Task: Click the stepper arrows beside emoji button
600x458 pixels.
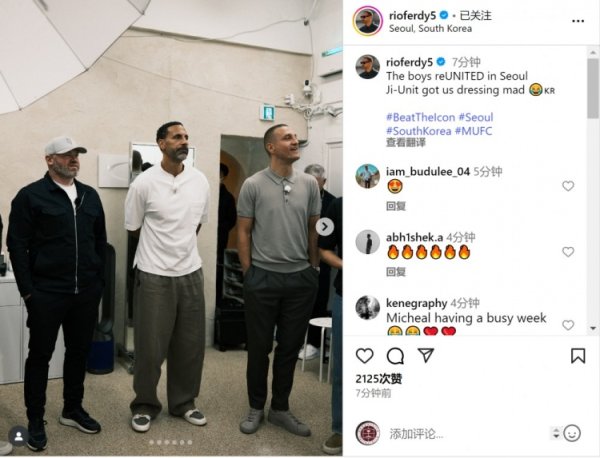Action: click(556, 434)
